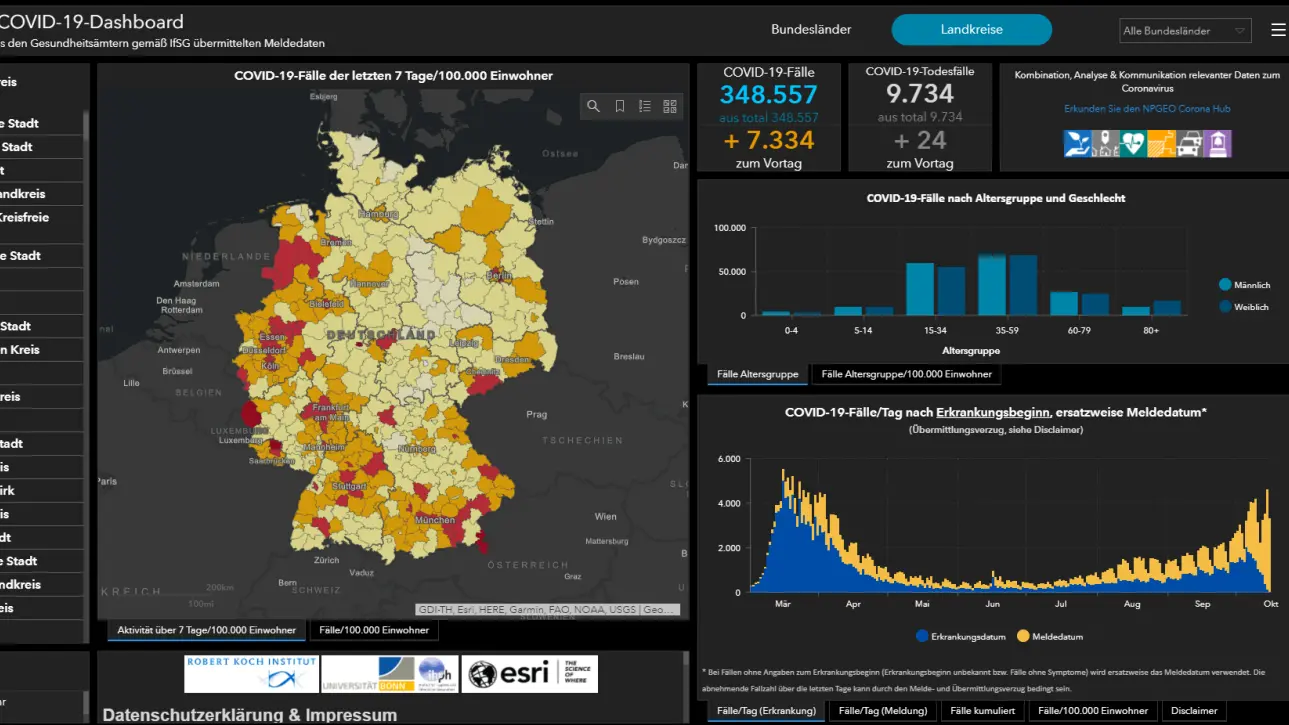Viewport: 1289px width, 725px height.
Task: Toggle the Männlich legend series
Action: click(x=1243, y=285)
